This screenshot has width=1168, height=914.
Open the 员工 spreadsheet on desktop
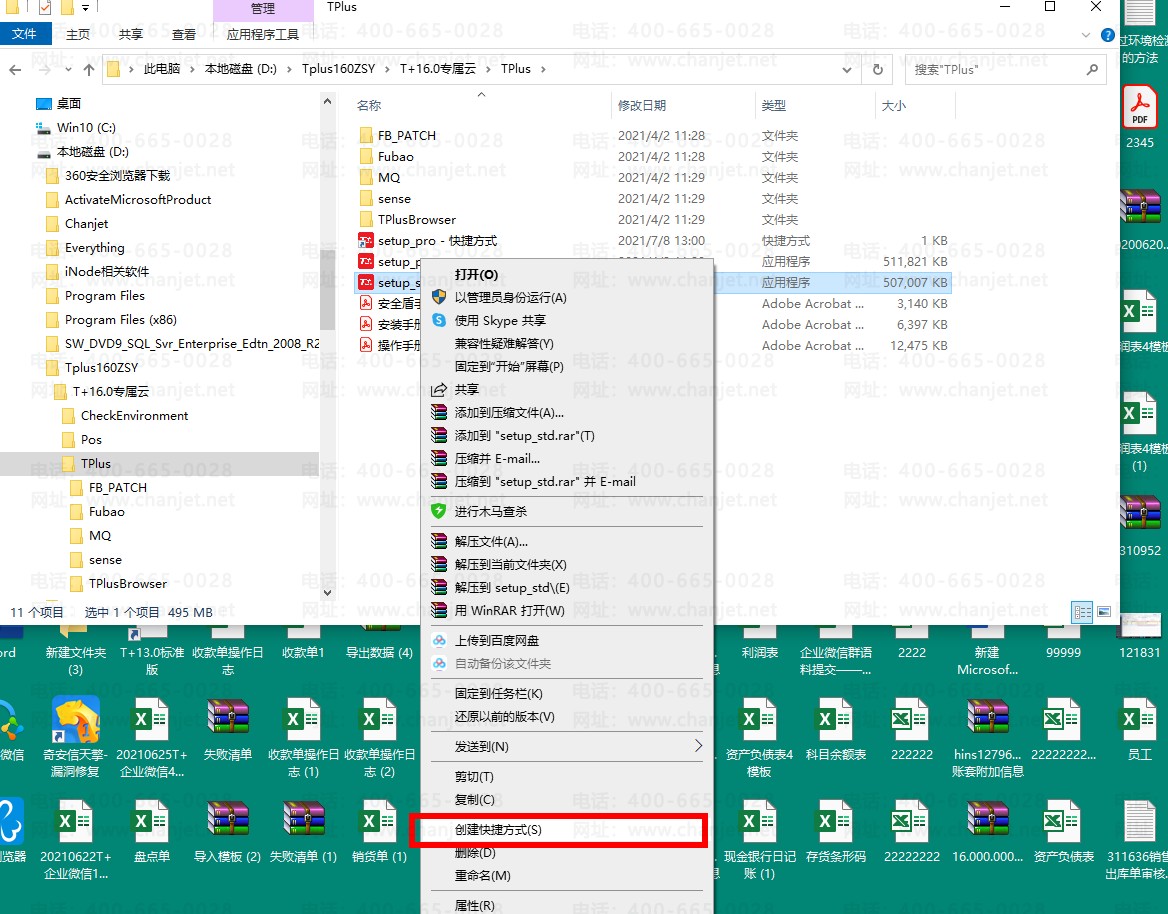(x=1140, y=729)
